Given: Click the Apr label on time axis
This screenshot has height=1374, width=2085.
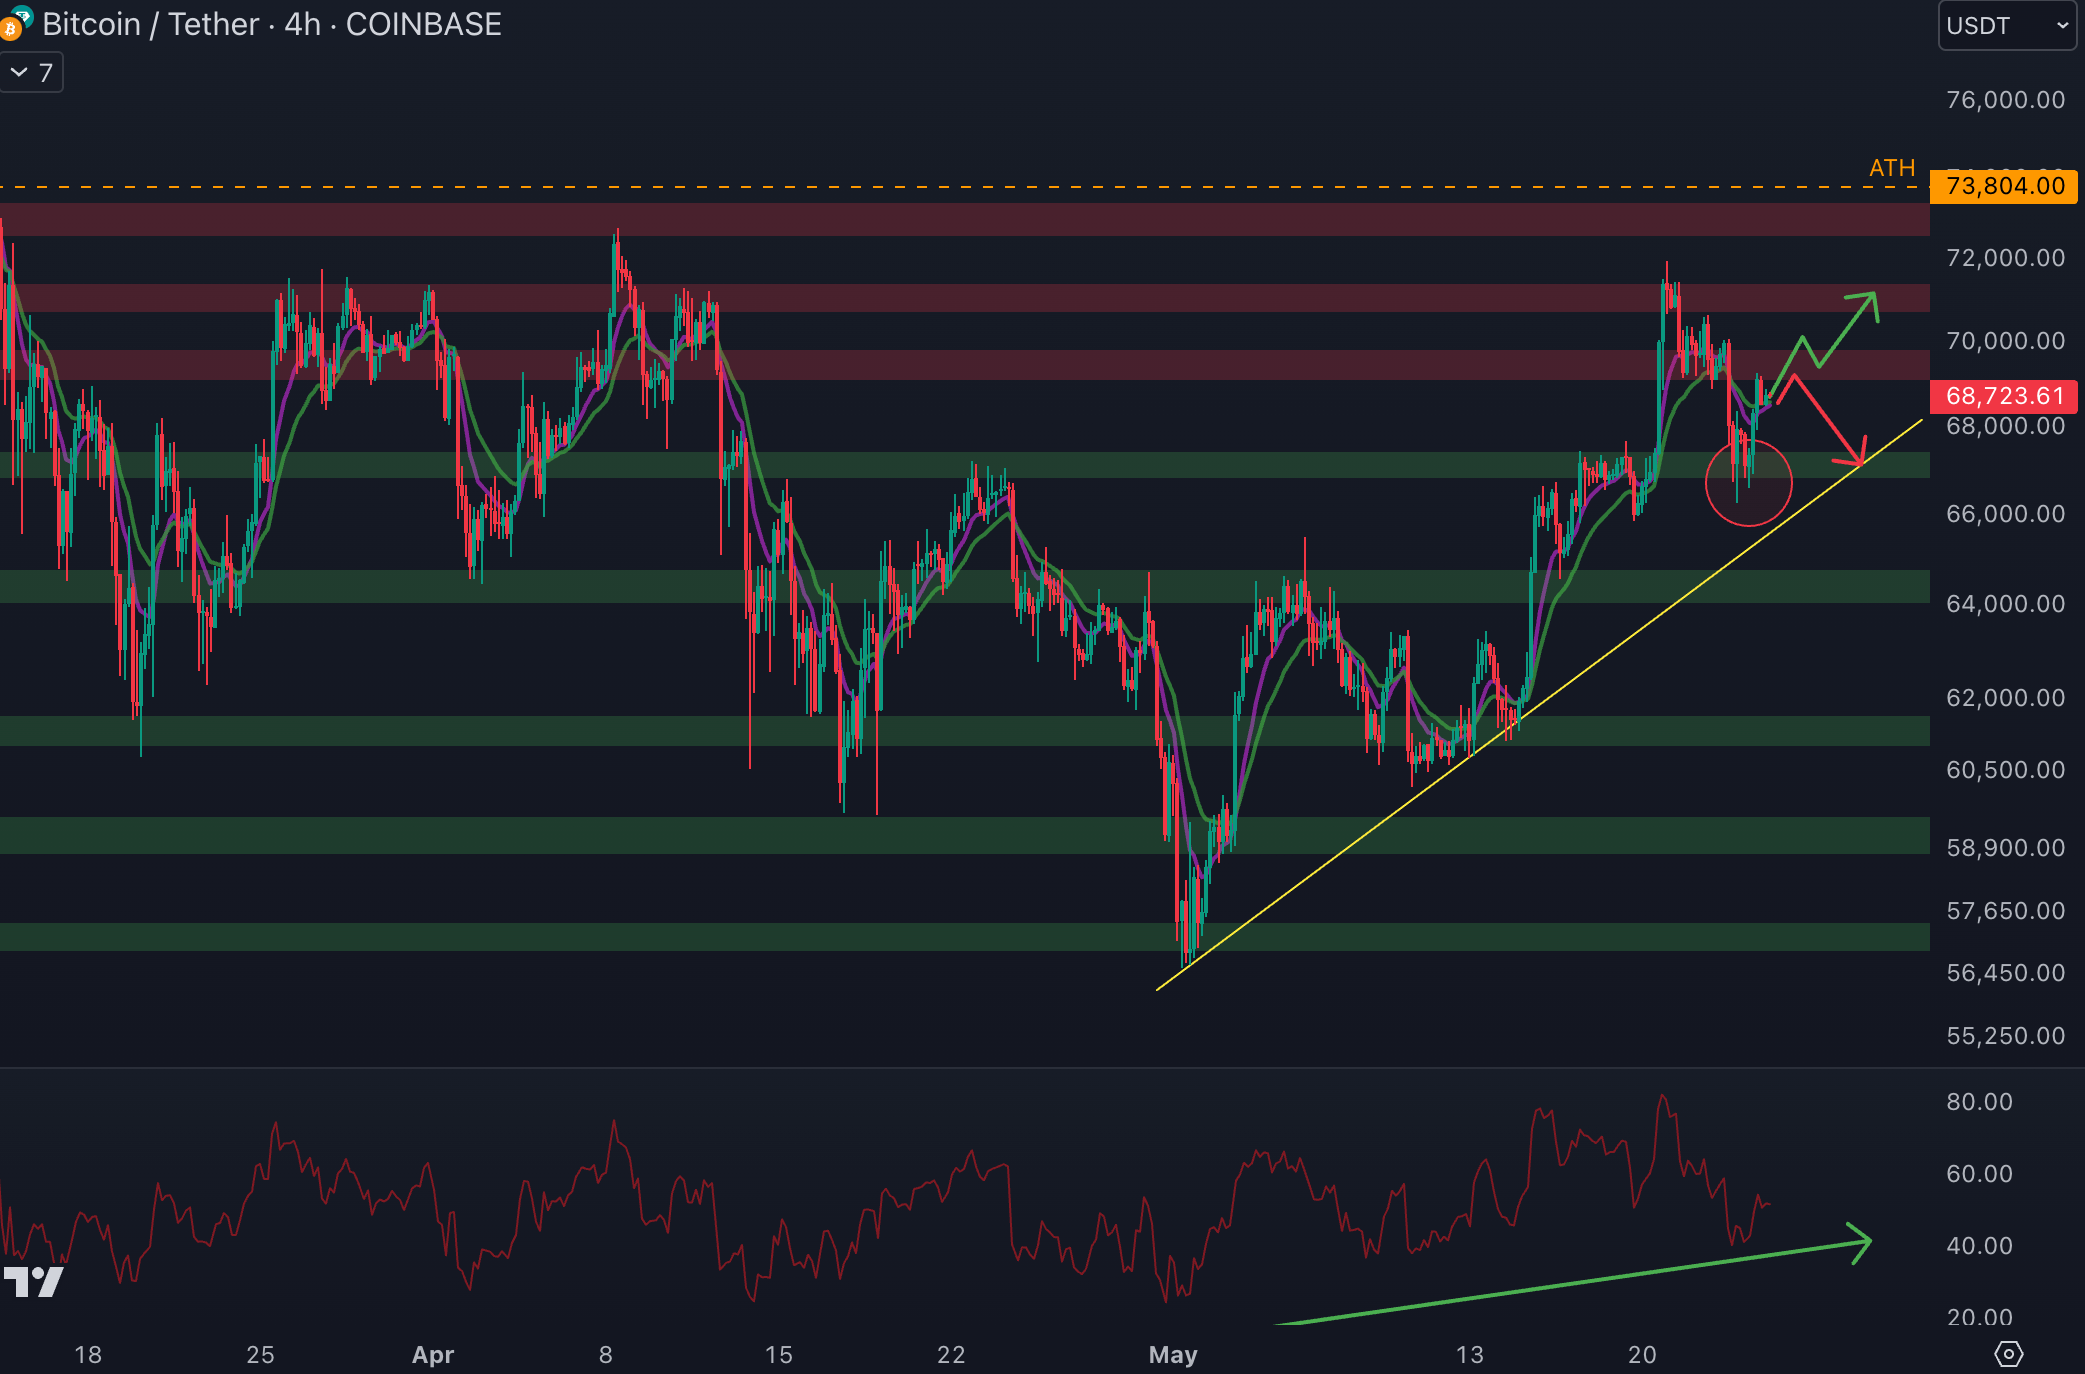Looking at the screenshot, I should (x=433, y=1355).
